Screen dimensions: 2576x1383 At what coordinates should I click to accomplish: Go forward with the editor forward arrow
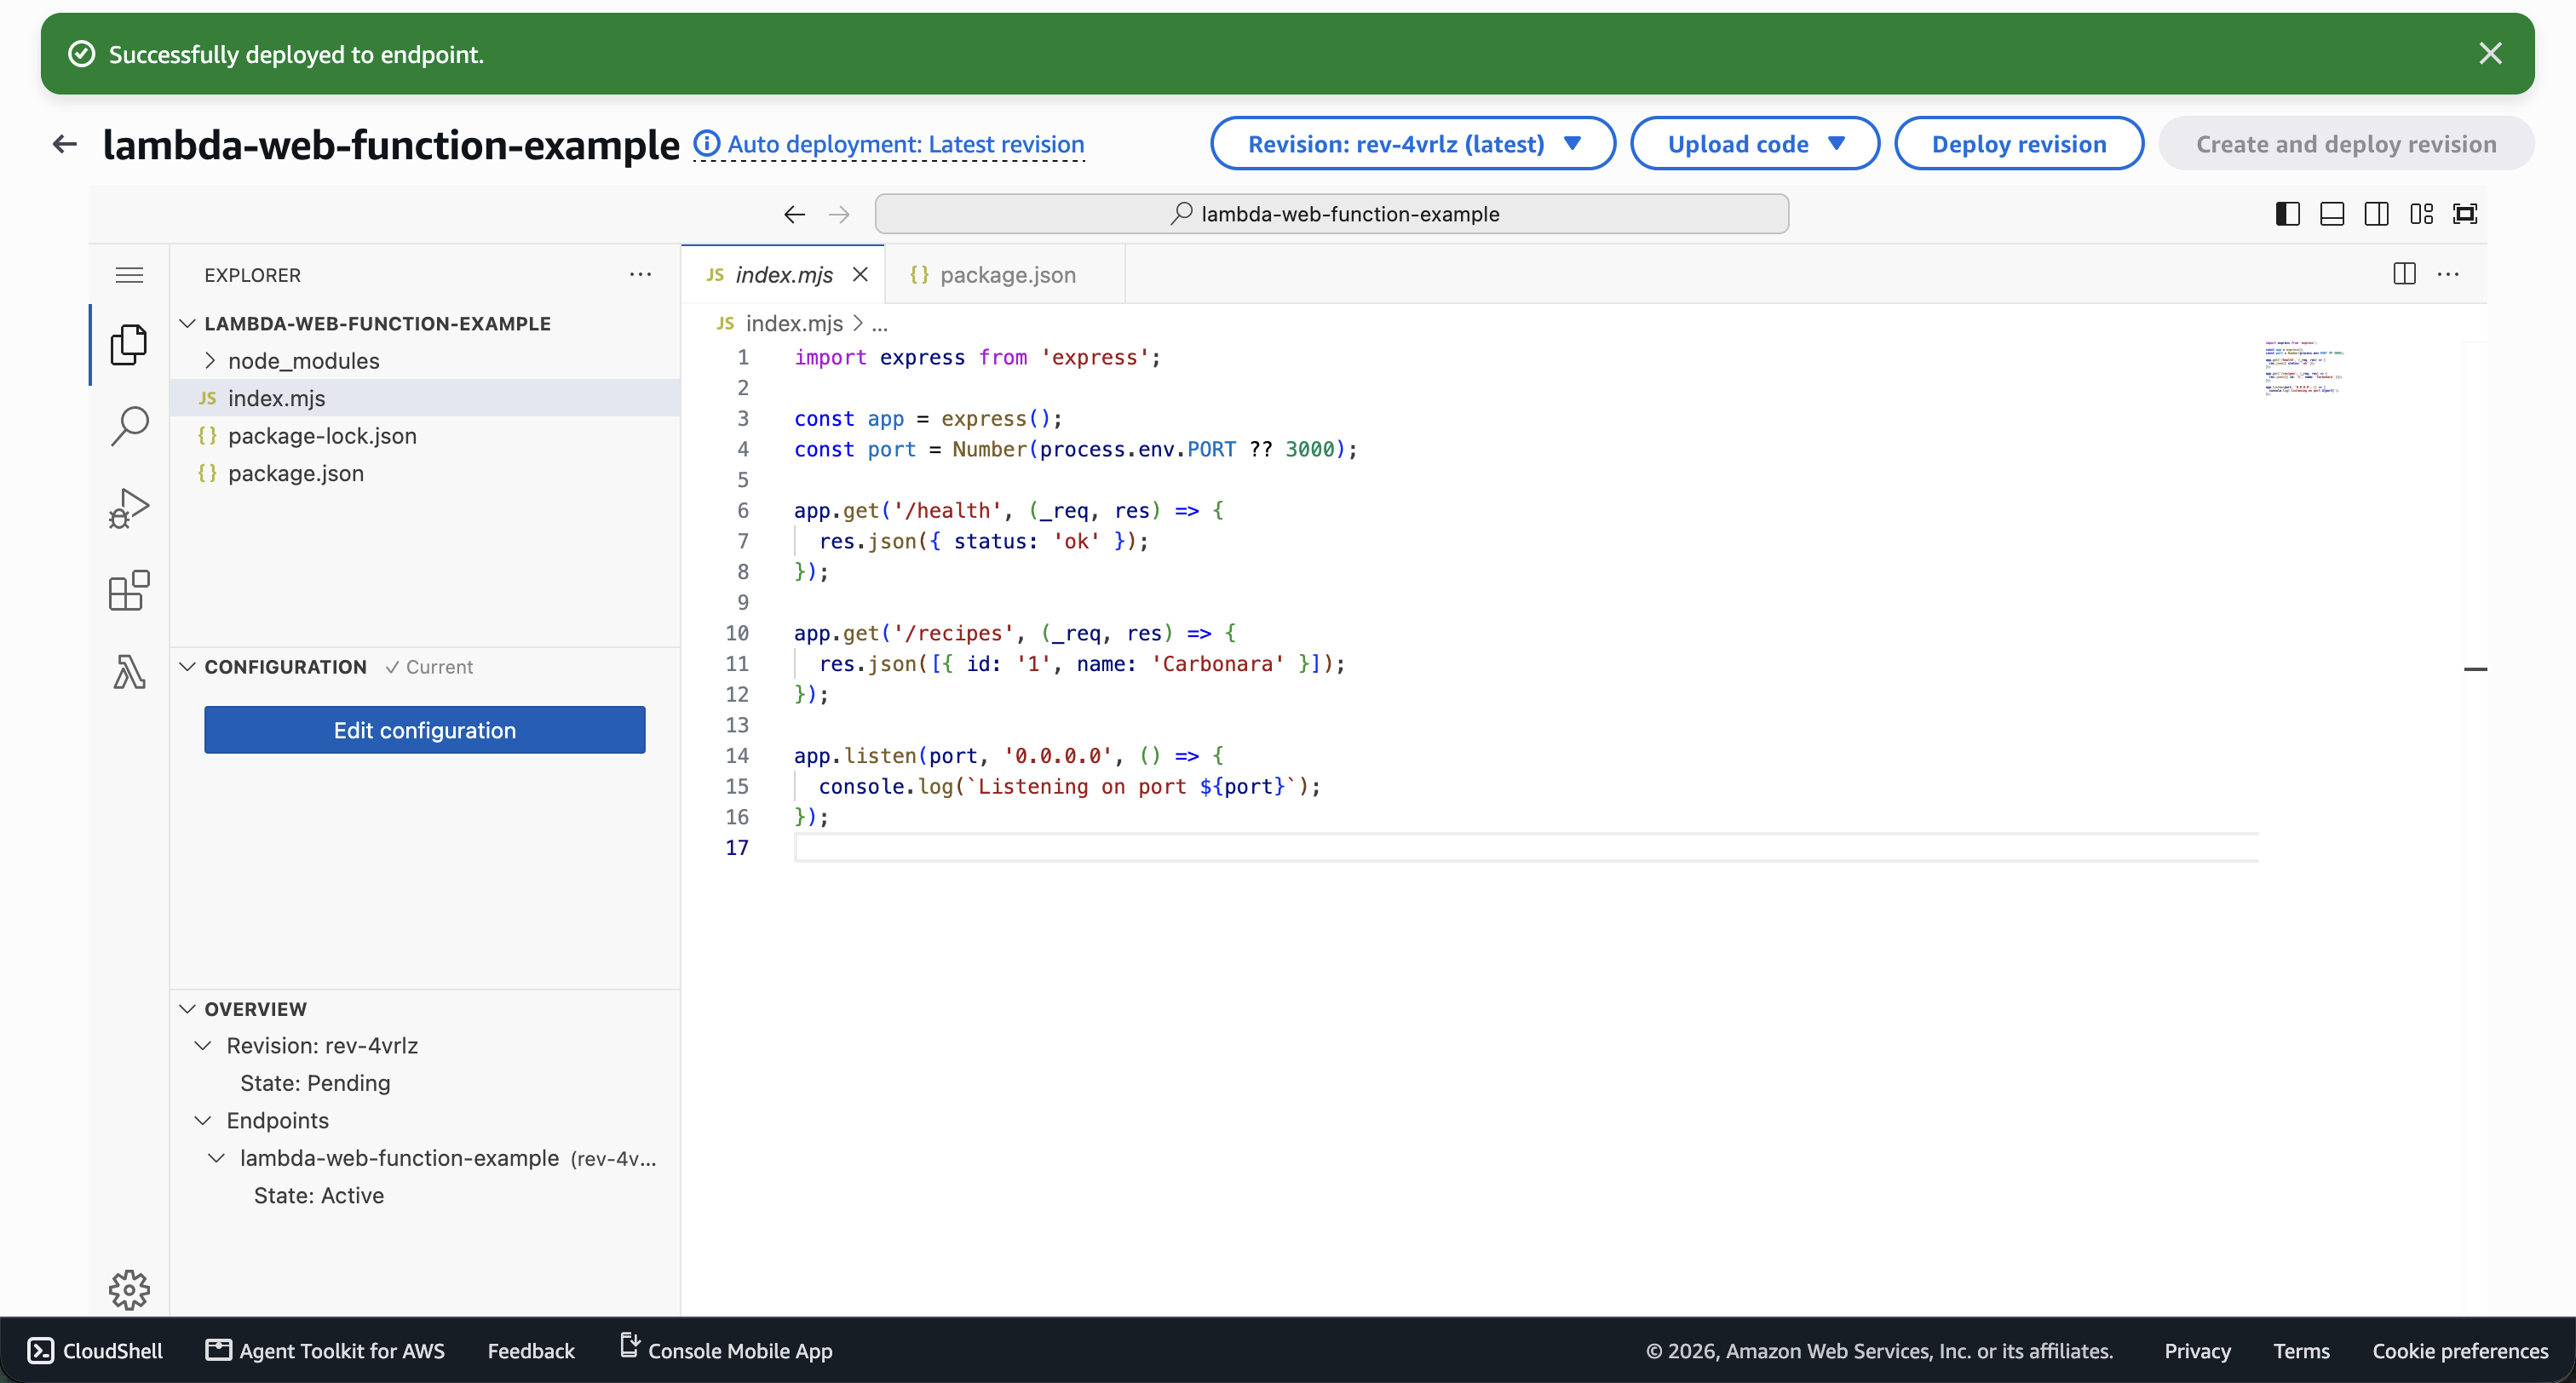pos(839,214)
